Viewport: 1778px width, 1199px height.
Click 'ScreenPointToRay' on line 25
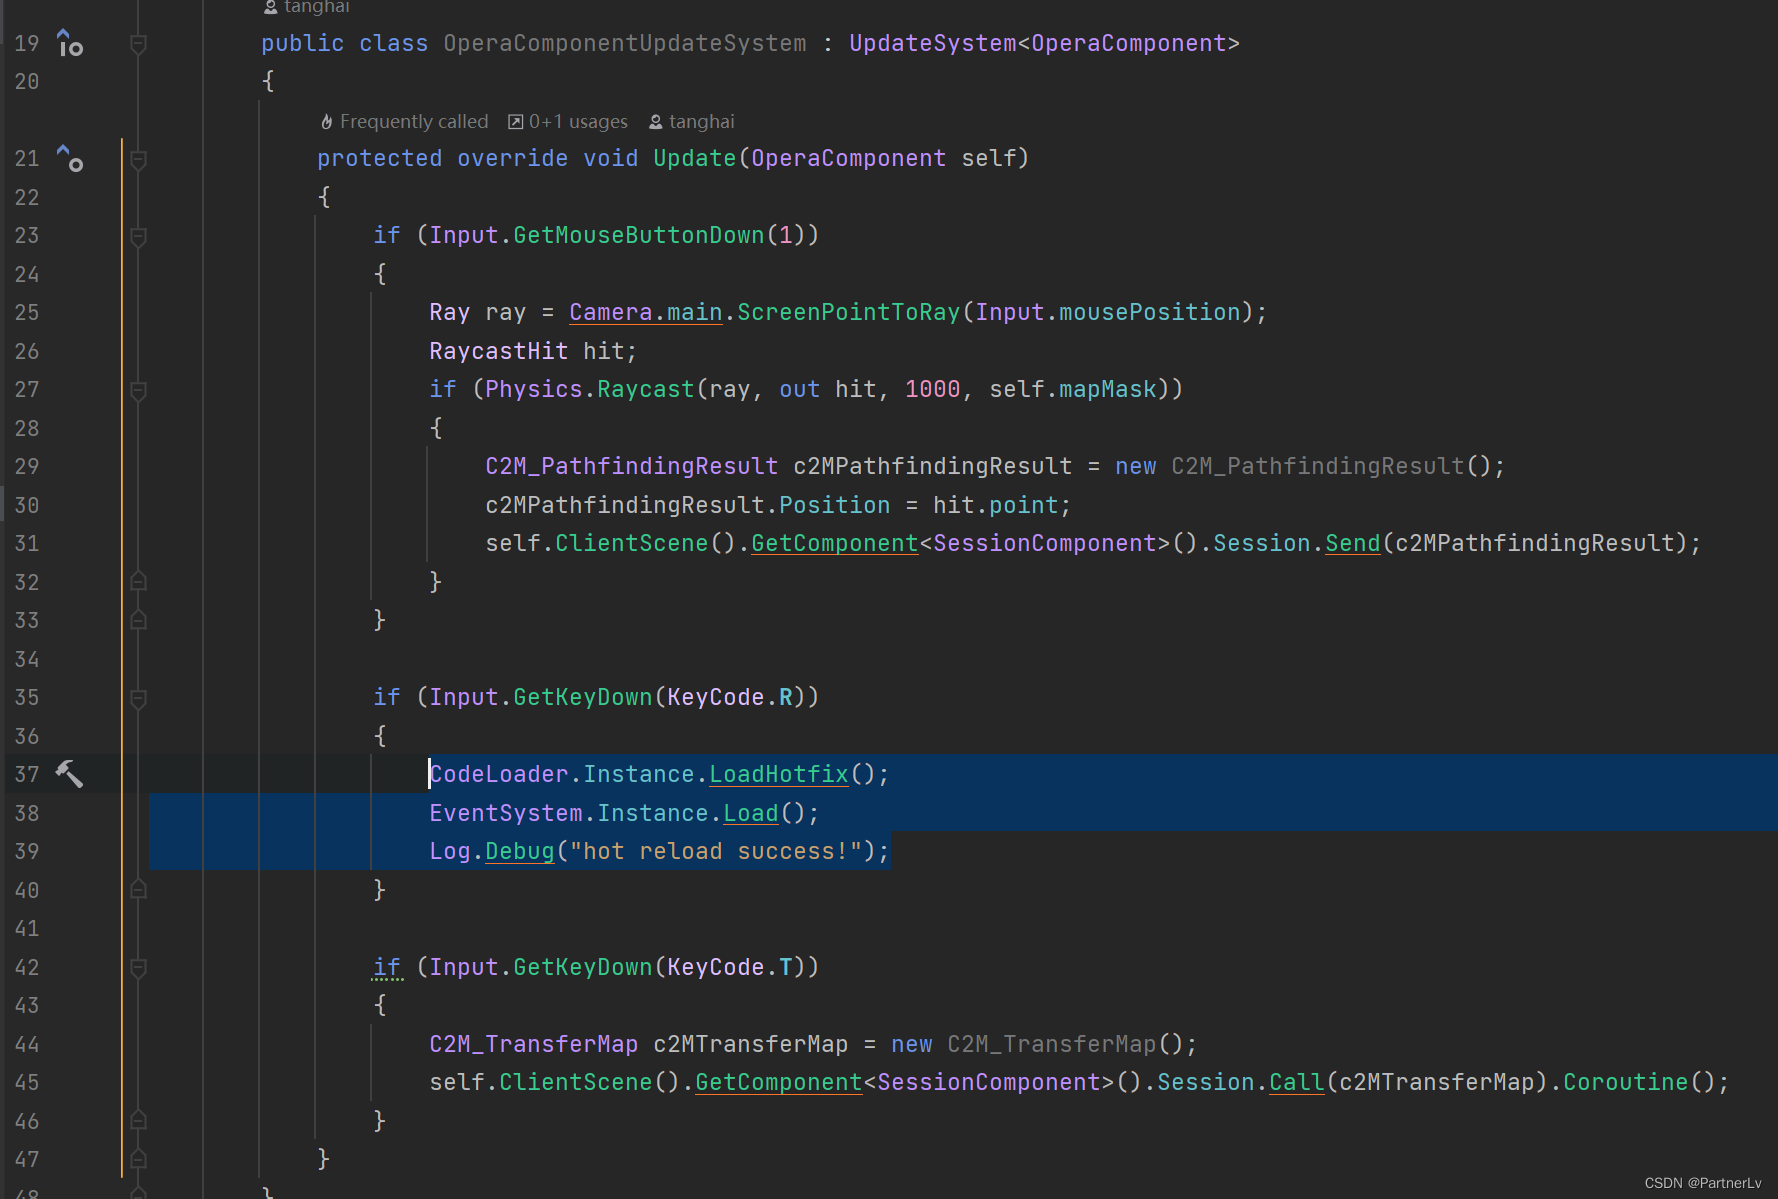tap(849, 312)
